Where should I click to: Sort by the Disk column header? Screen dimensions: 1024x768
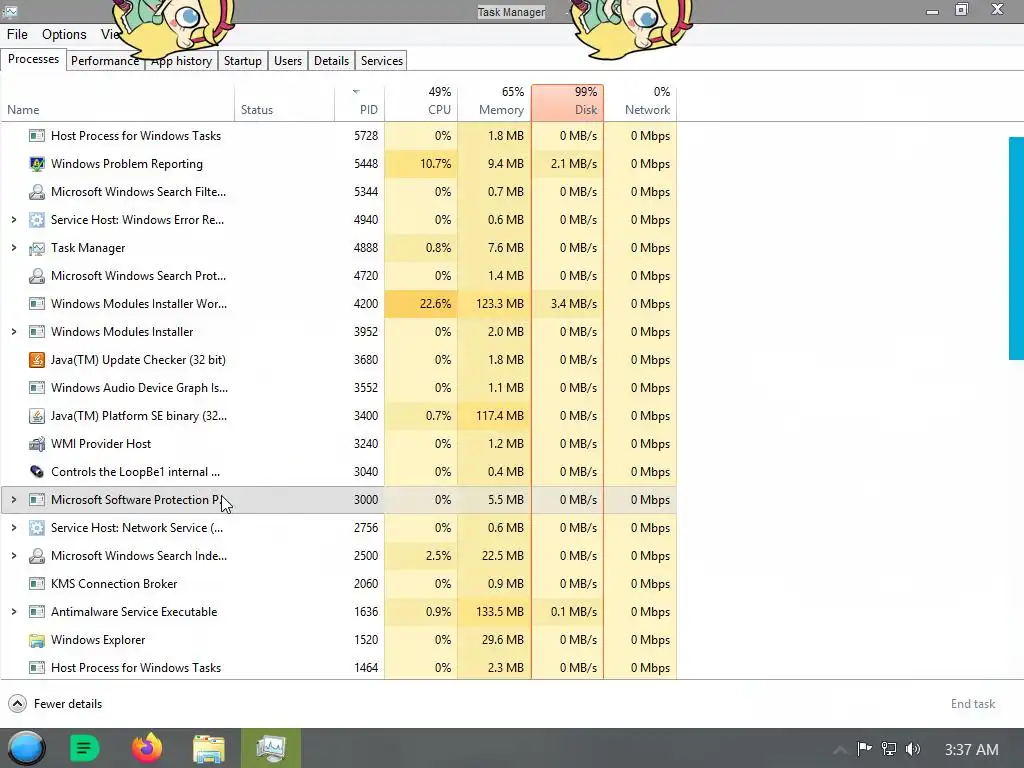coord(568,103)
